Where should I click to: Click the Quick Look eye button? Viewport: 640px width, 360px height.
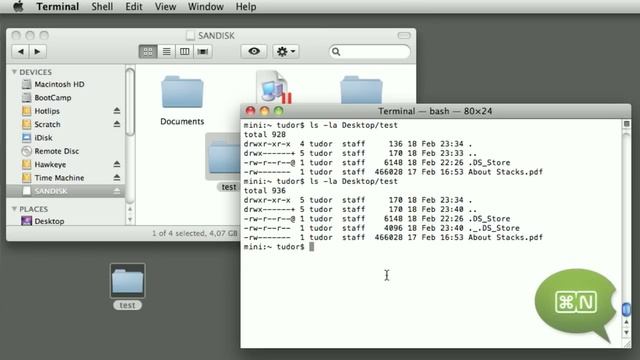point(254,51)
